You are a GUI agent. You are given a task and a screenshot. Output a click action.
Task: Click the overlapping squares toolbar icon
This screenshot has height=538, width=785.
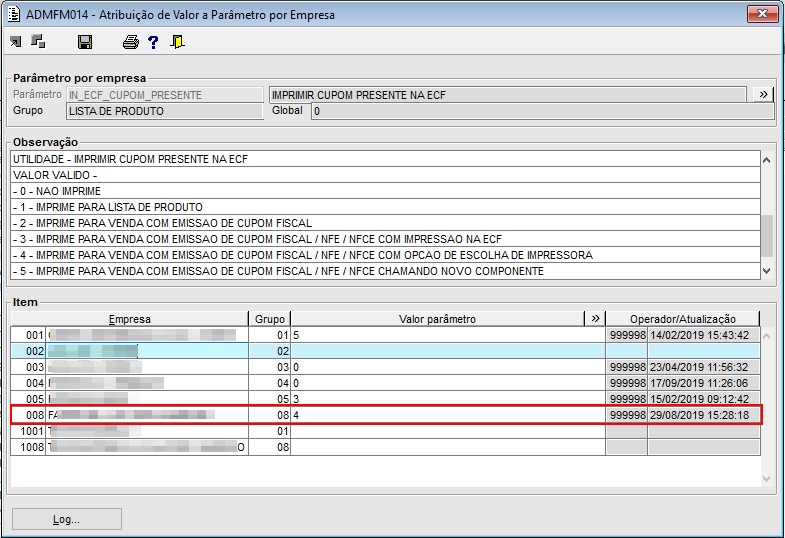click(38, 42)
